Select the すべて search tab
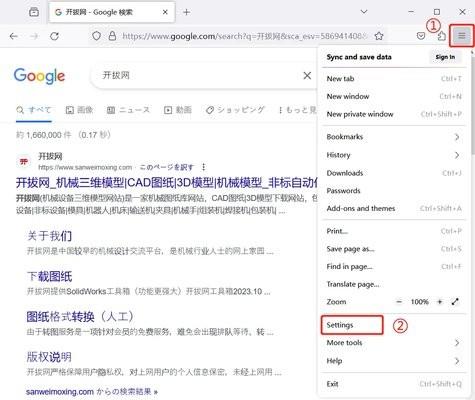The height and width of the screenshot is (400, 475). (34, 110)
